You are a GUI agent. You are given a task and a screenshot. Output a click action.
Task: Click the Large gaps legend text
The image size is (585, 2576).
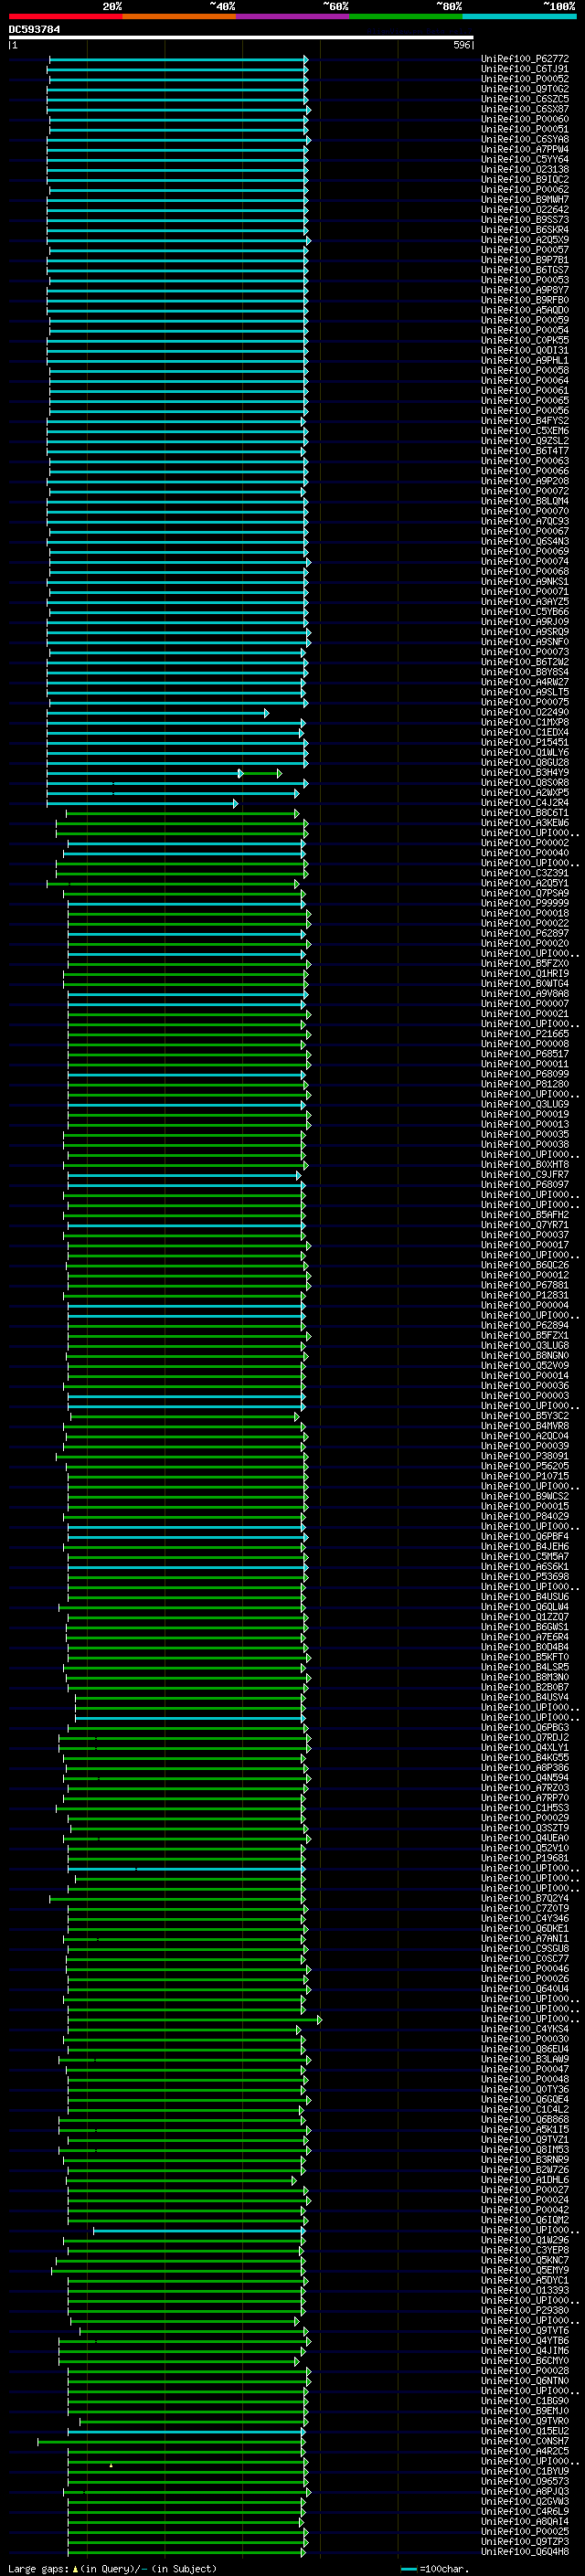(112, 2568)
